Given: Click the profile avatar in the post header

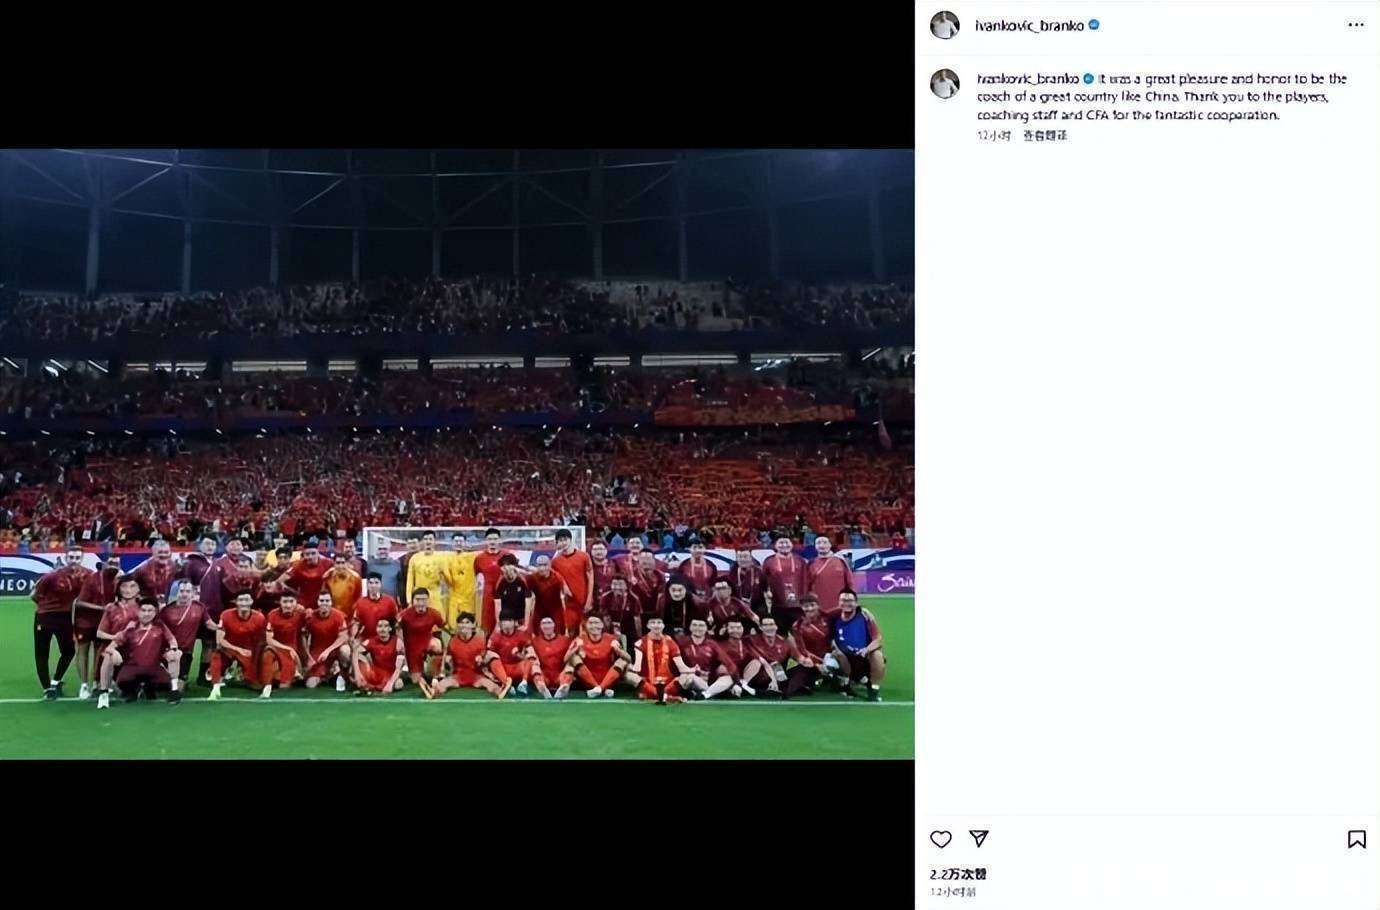Looking at the screenshot, I should [944, 25].
